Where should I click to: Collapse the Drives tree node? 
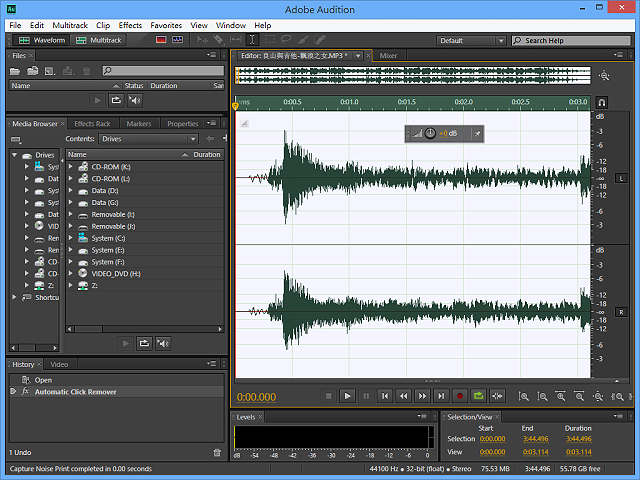(14, 155)
